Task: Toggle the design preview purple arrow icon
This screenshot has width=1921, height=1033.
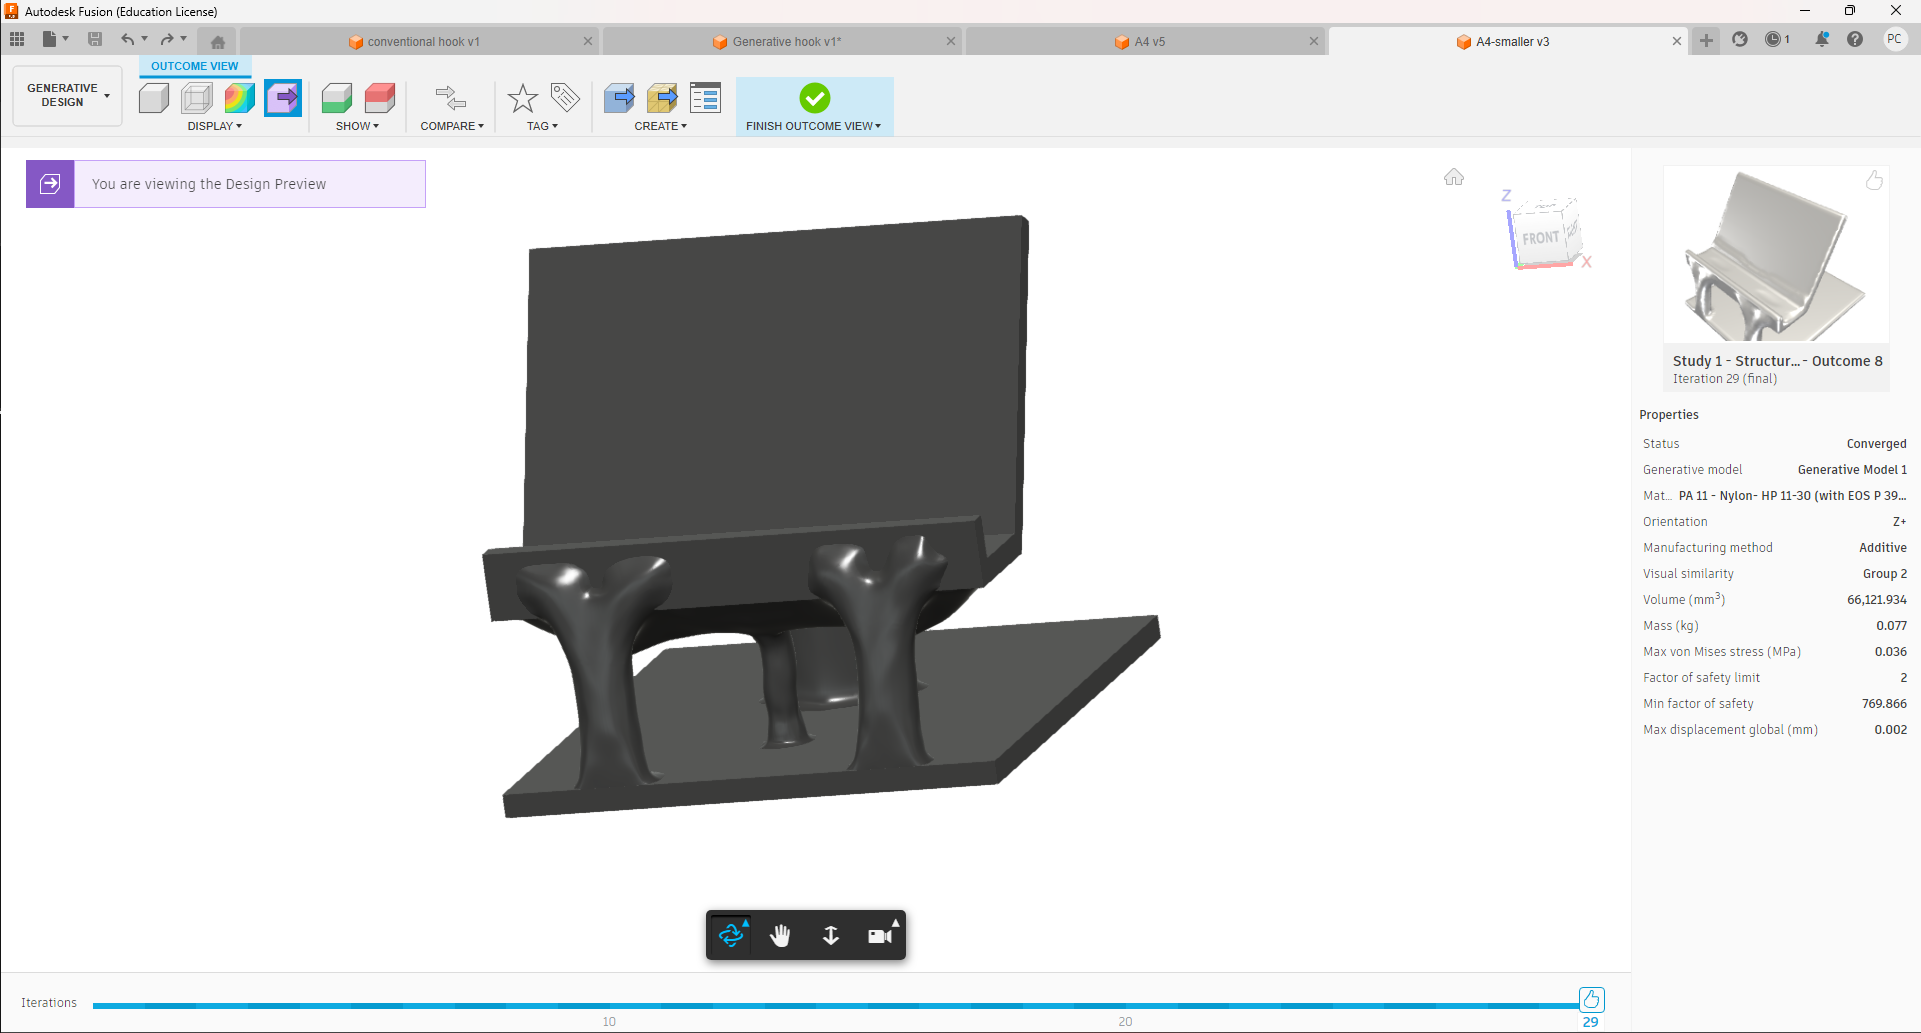Action: (x=283, y=98)
